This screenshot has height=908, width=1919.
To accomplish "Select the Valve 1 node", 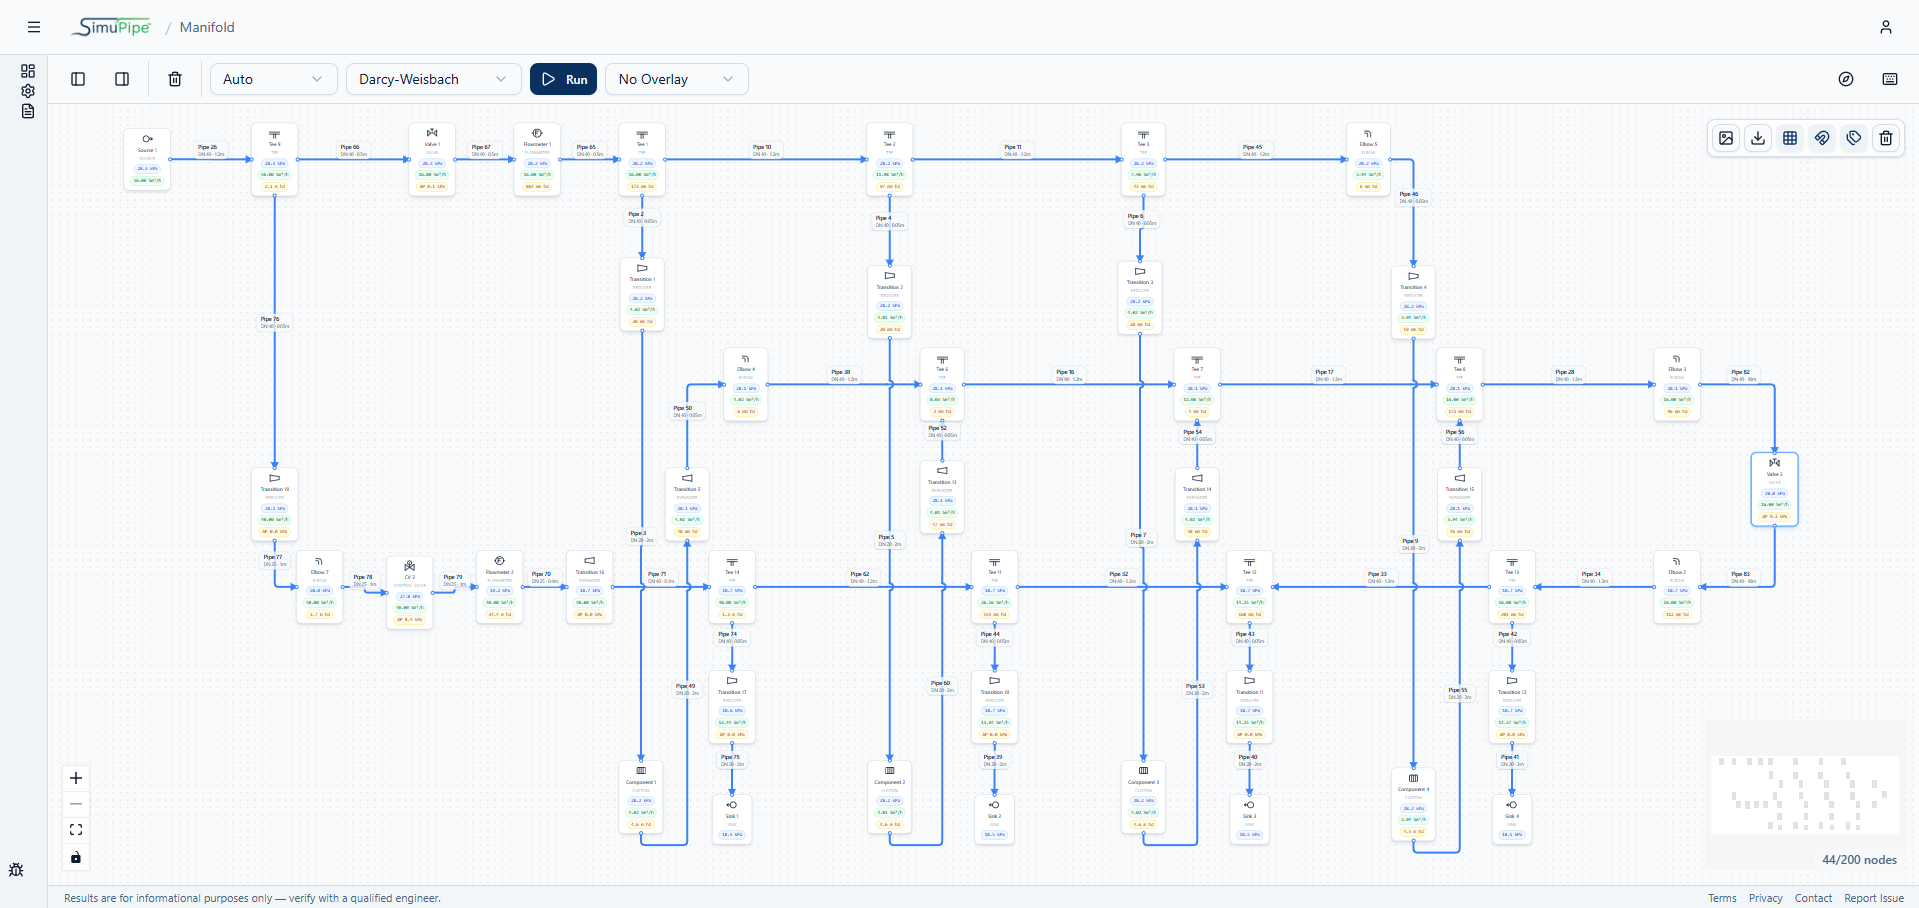I will pyautogui.click(x=432, y=160).
